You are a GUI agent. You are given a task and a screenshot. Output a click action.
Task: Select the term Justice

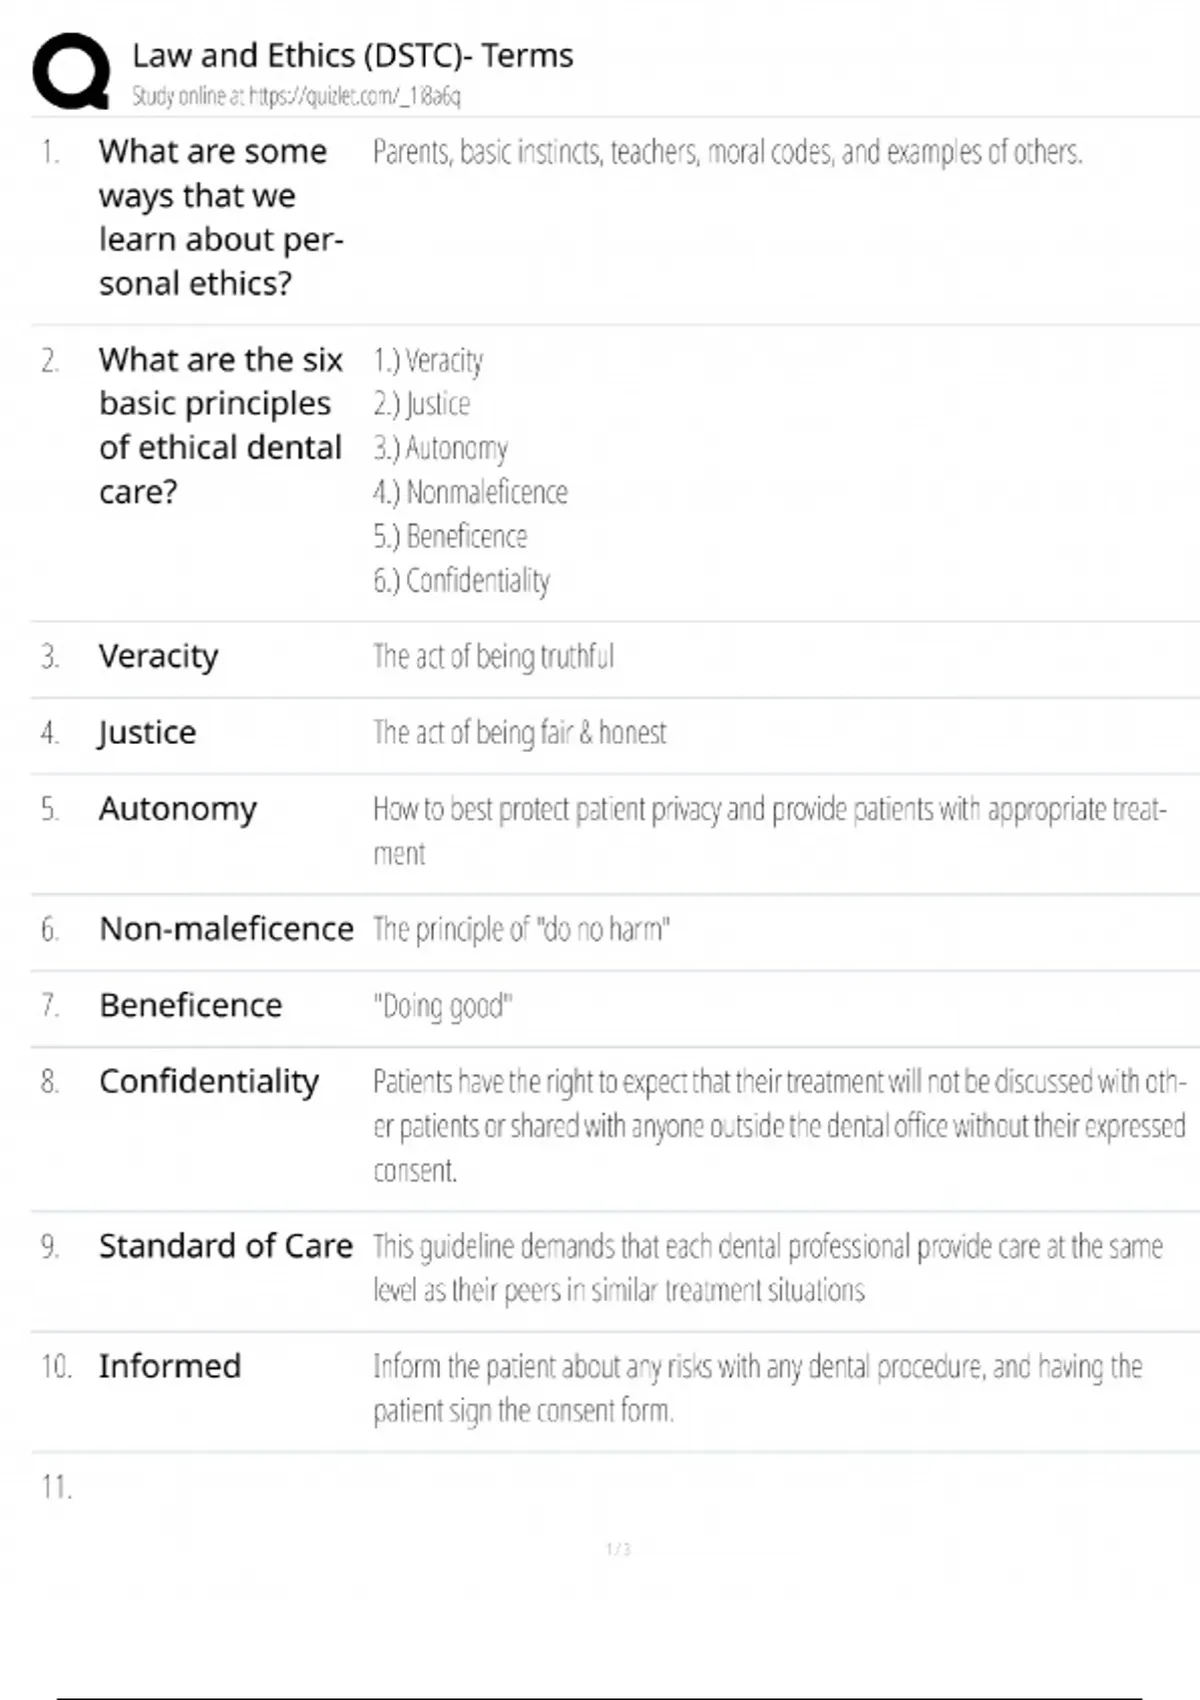pyautogui.click(x=147, y=732)
